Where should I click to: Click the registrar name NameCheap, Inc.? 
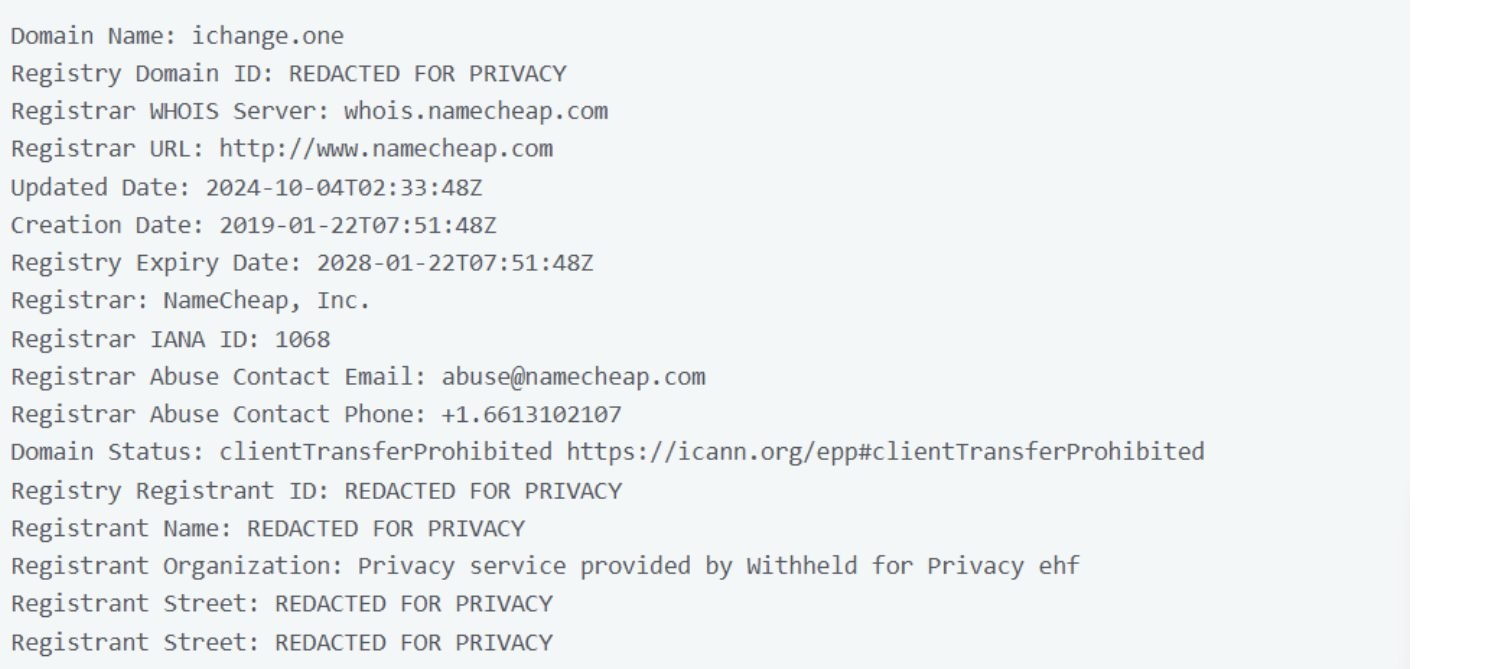267,301
